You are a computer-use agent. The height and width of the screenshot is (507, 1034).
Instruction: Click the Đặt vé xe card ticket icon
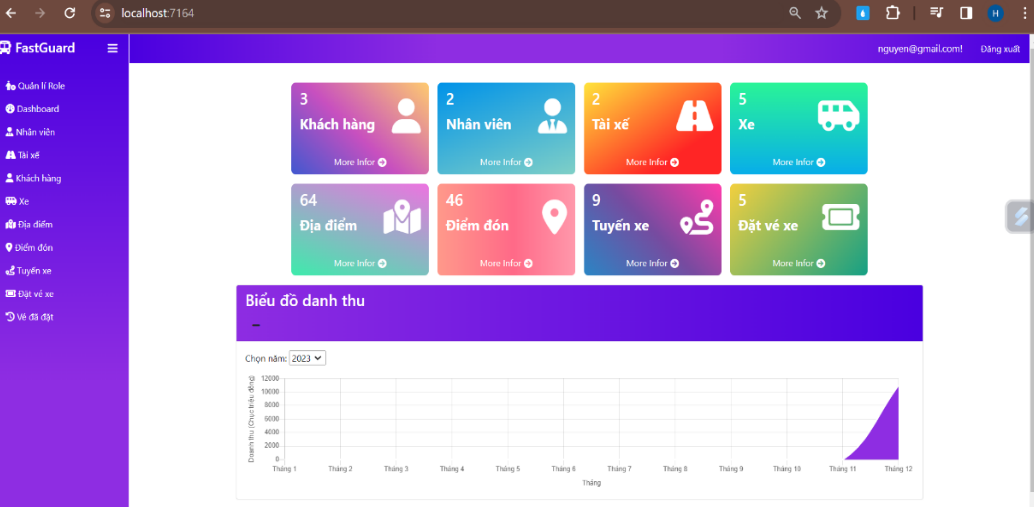(841, 216)
